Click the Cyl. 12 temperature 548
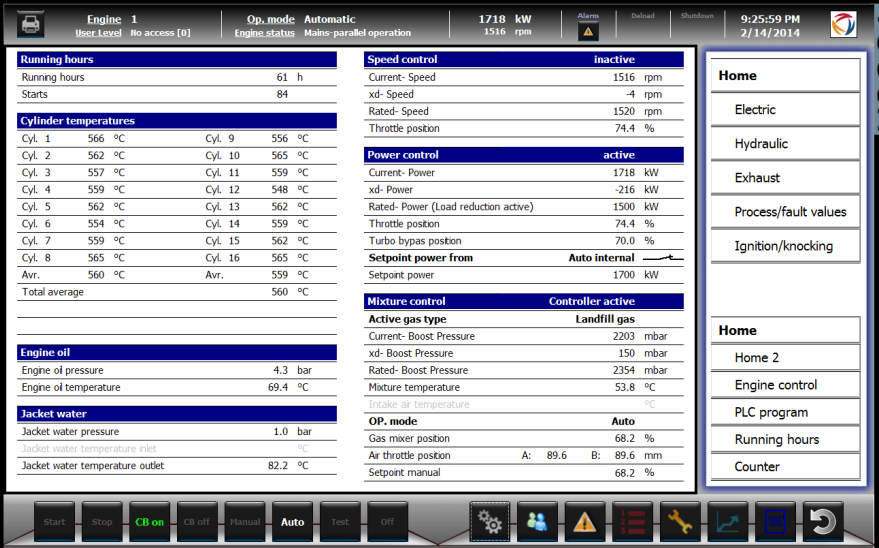 [x=280, y=190]
